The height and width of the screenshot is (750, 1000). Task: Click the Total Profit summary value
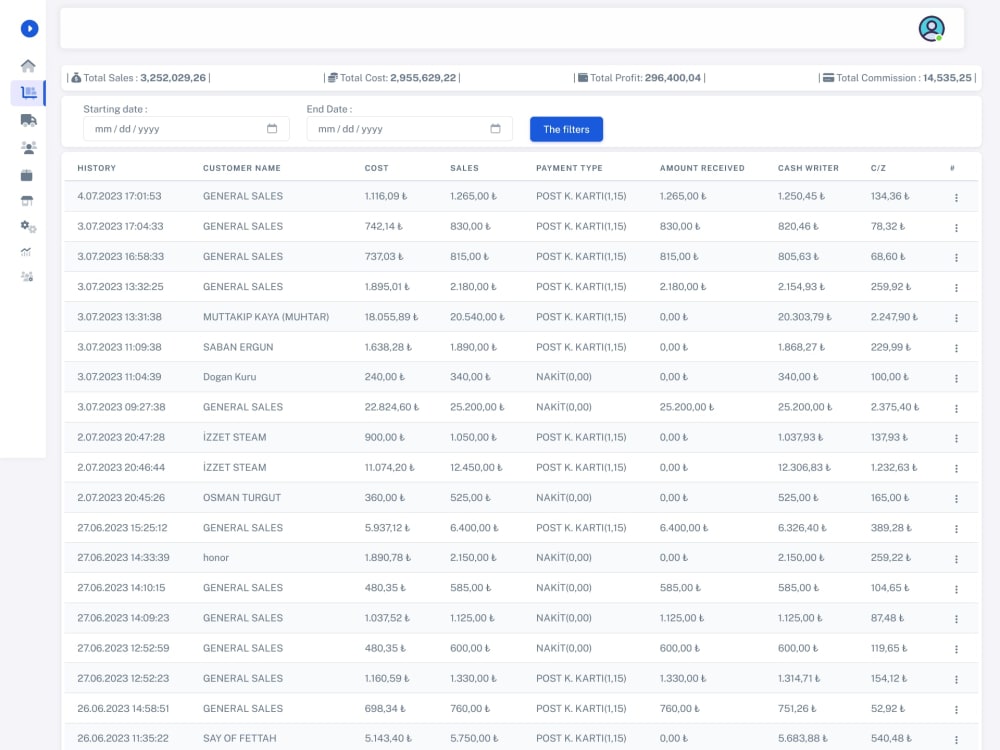coord(673,78)
